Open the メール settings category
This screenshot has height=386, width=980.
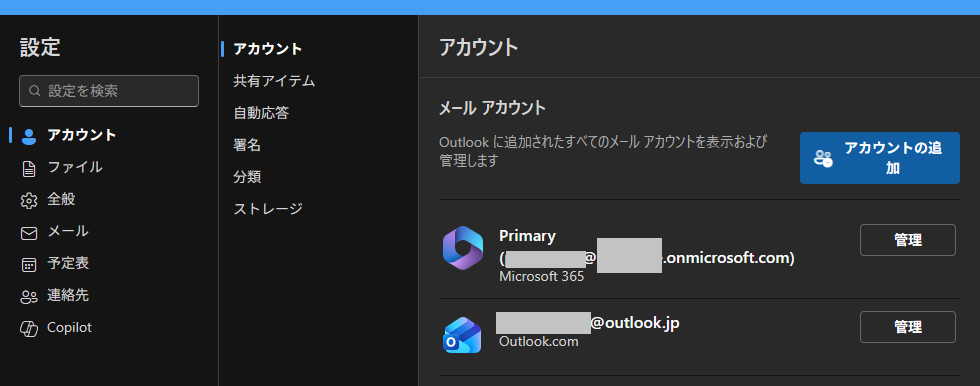68,232
